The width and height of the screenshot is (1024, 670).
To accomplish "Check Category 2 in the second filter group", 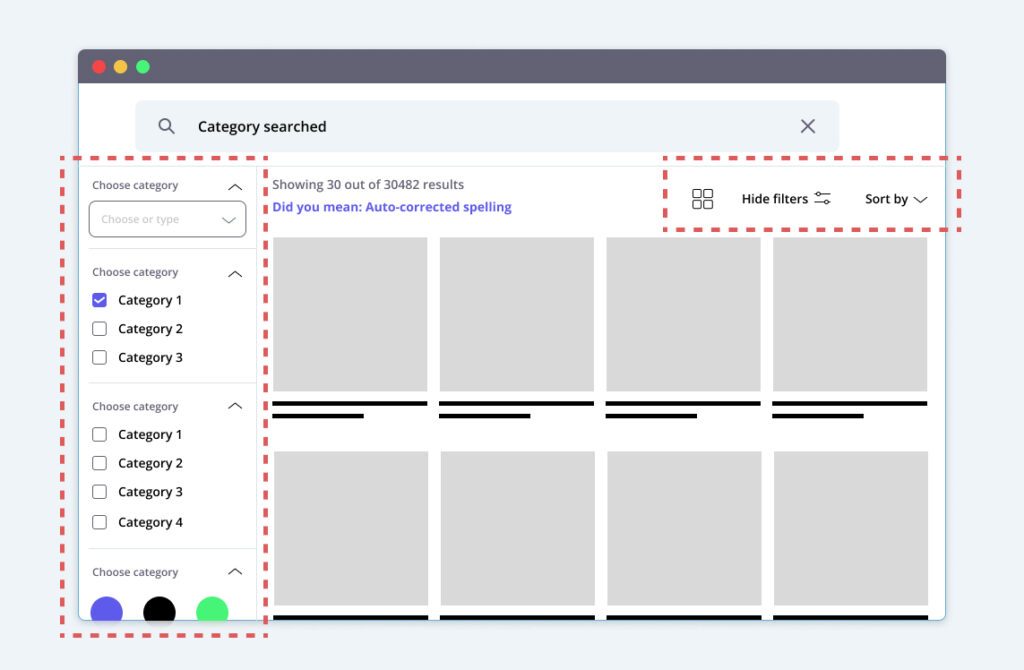I will pos(99,328).
